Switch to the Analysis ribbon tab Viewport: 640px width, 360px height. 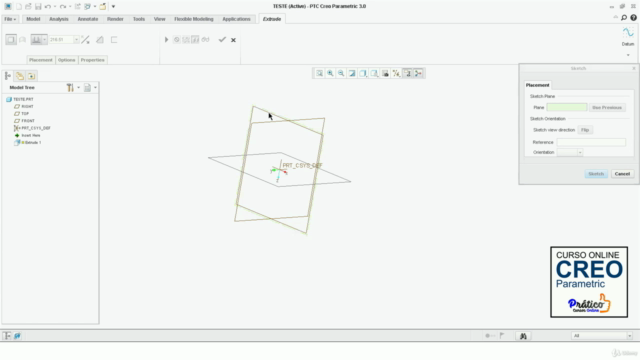(x=59, y=19)
